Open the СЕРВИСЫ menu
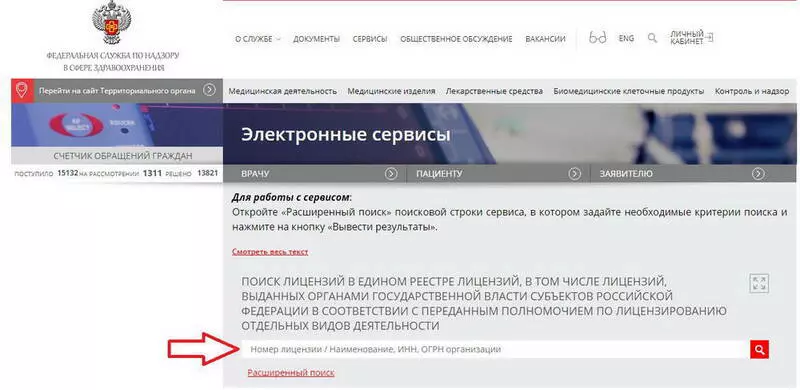 click(370, 39)
